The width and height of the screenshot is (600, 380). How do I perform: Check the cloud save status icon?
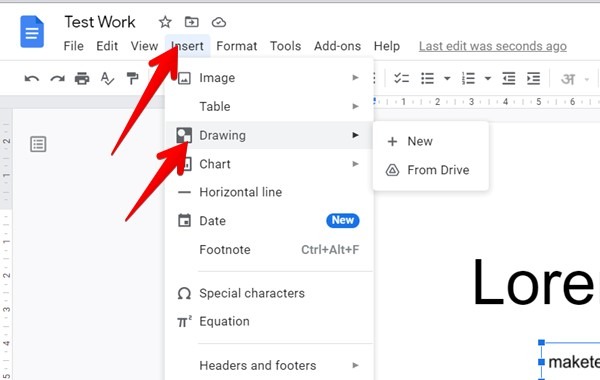tap(218, 23)
